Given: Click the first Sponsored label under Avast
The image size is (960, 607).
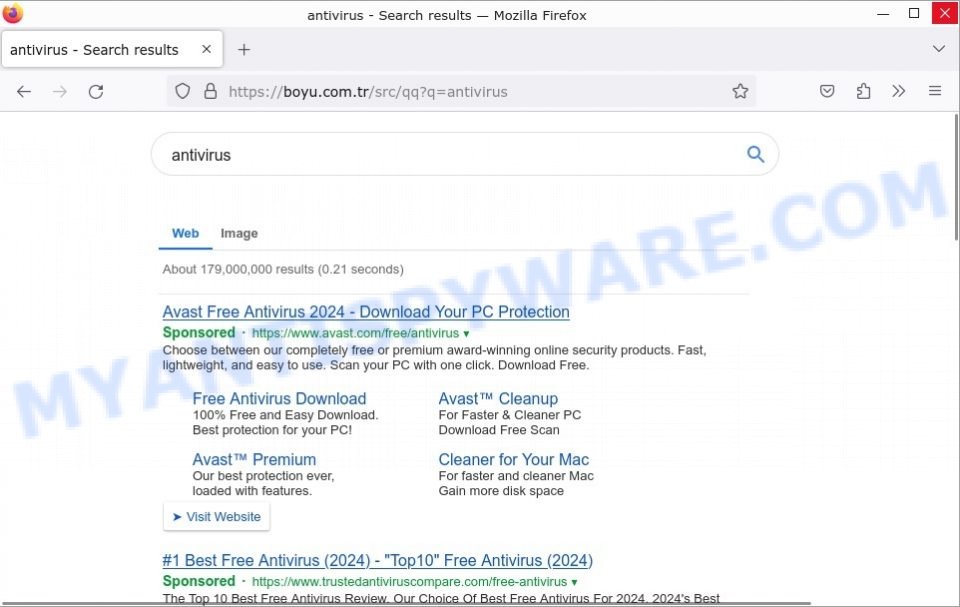Looking at the screenshot, I should pos(199,333).
